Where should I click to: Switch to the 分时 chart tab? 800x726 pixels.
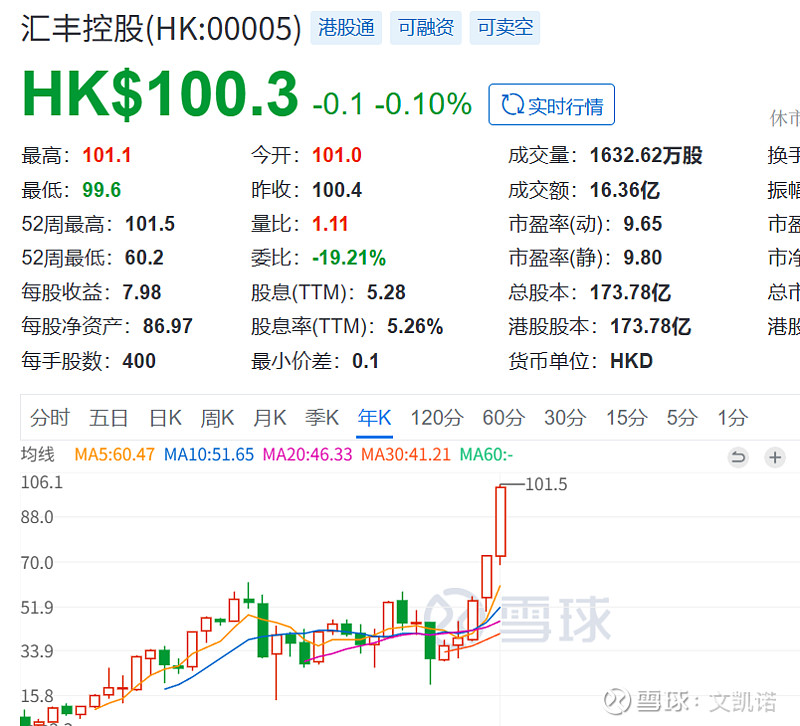point(49,418)
